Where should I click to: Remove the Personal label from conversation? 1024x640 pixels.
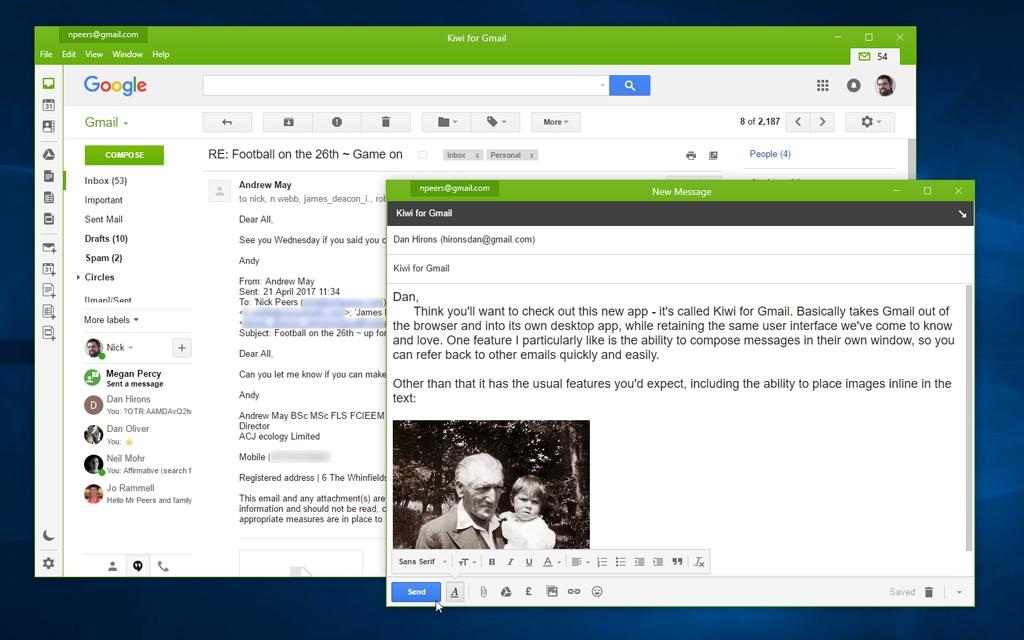pos(532,155)
